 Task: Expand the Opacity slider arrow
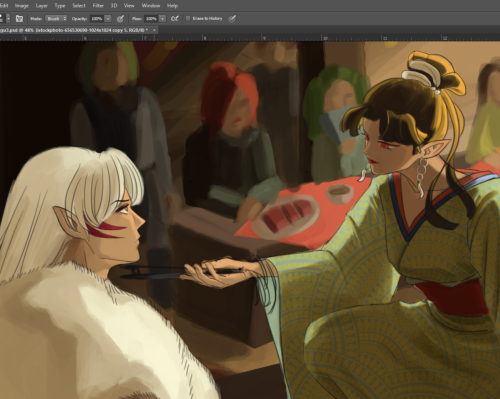point(108,19)
